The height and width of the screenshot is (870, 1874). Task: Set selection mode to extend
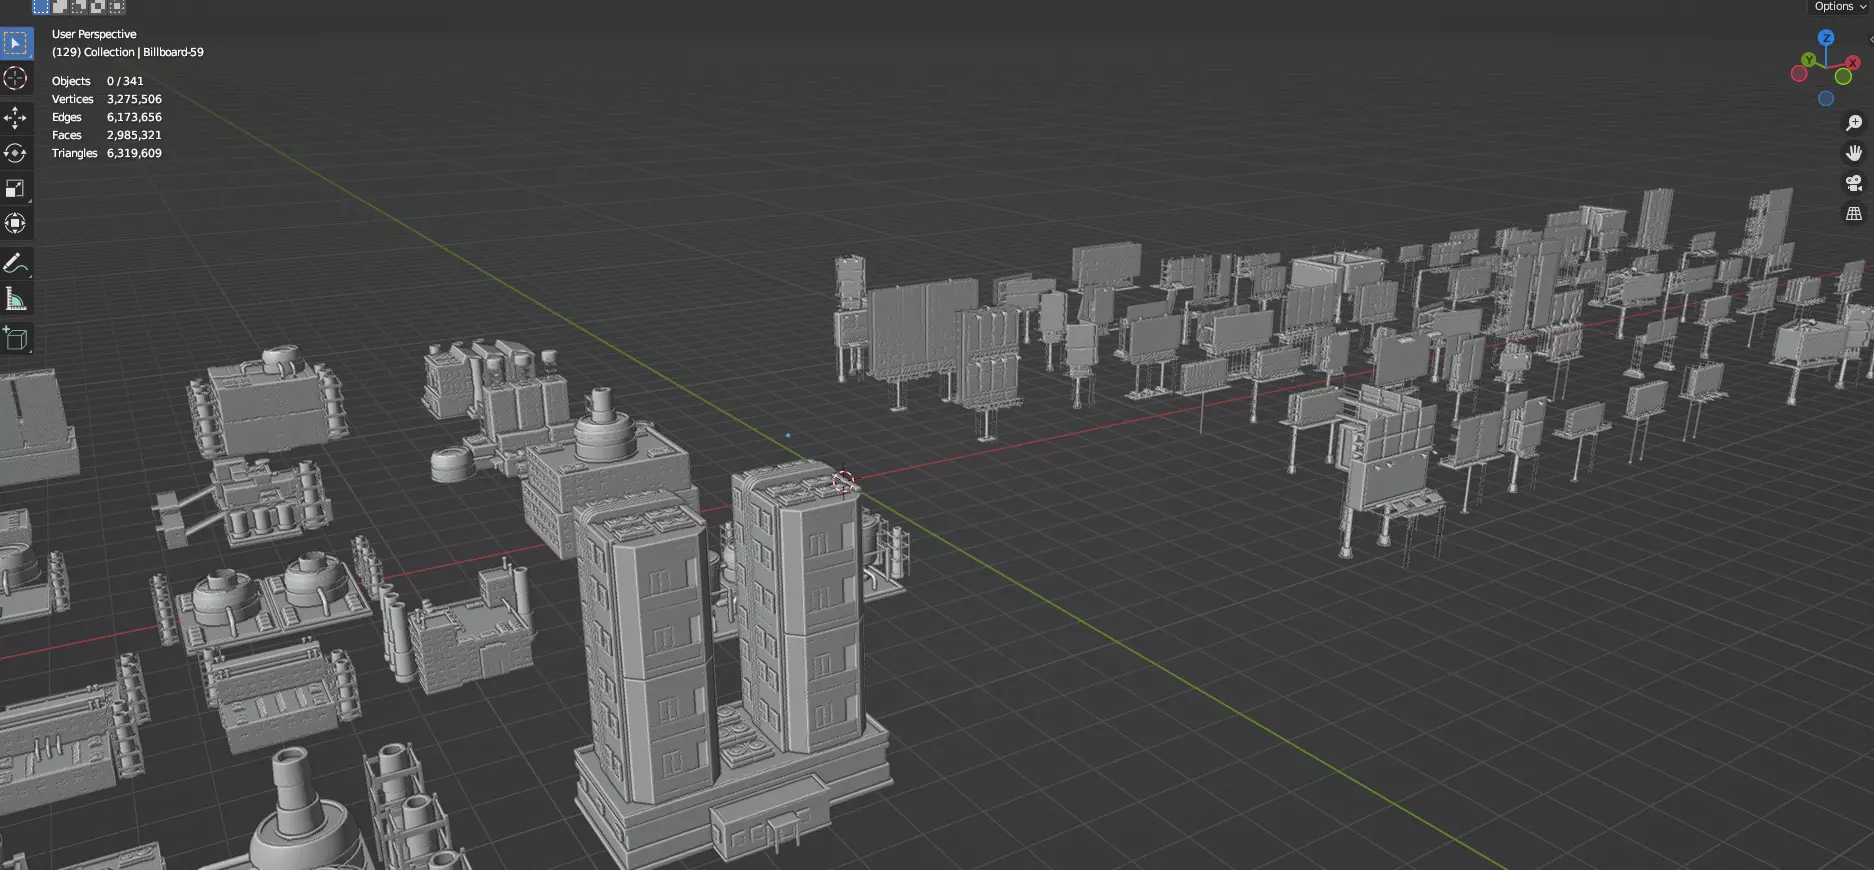60,6
